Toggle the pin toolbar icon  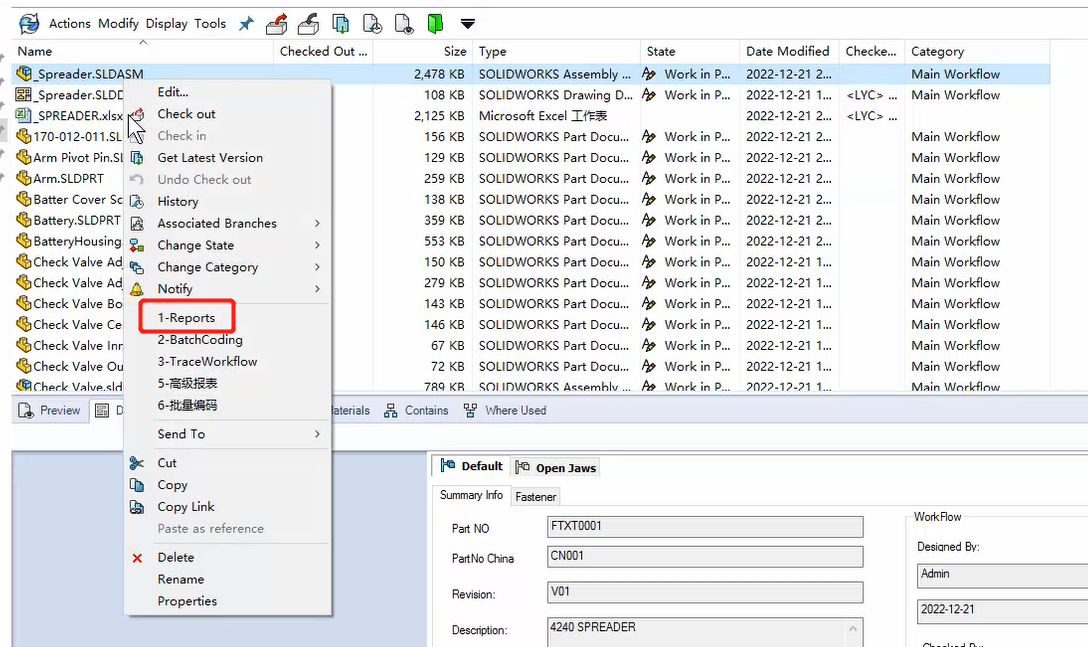pyautogui.click(x=246, y=23)
